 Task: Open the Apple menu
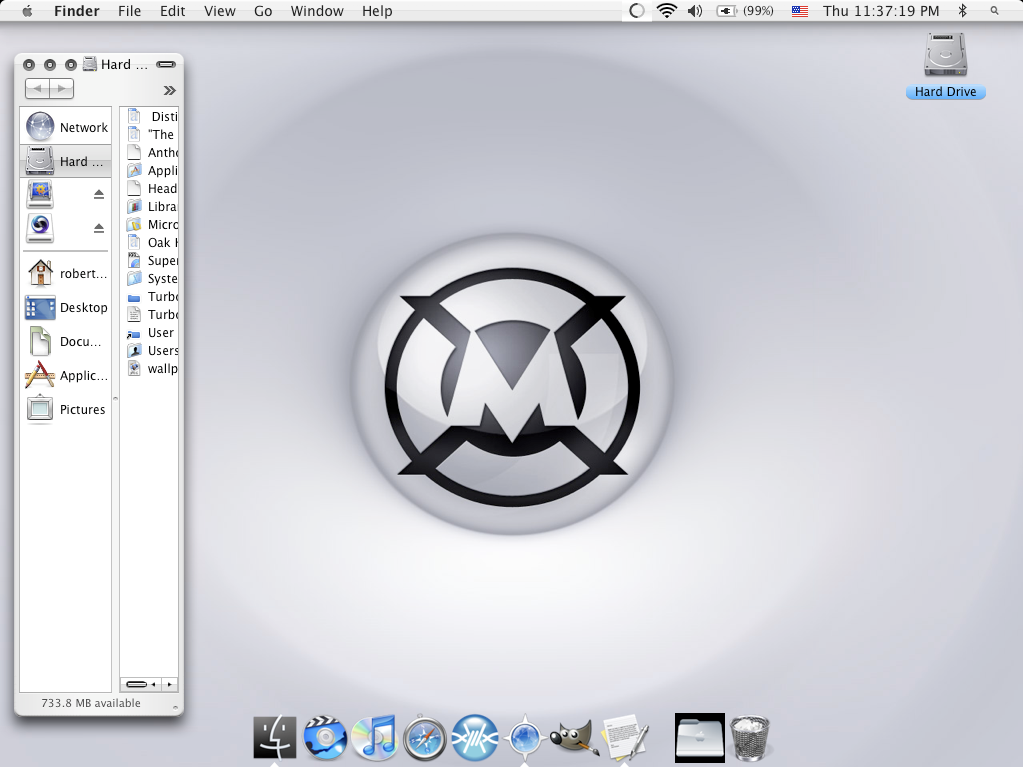pyautogui.click(x=27, y=11)
